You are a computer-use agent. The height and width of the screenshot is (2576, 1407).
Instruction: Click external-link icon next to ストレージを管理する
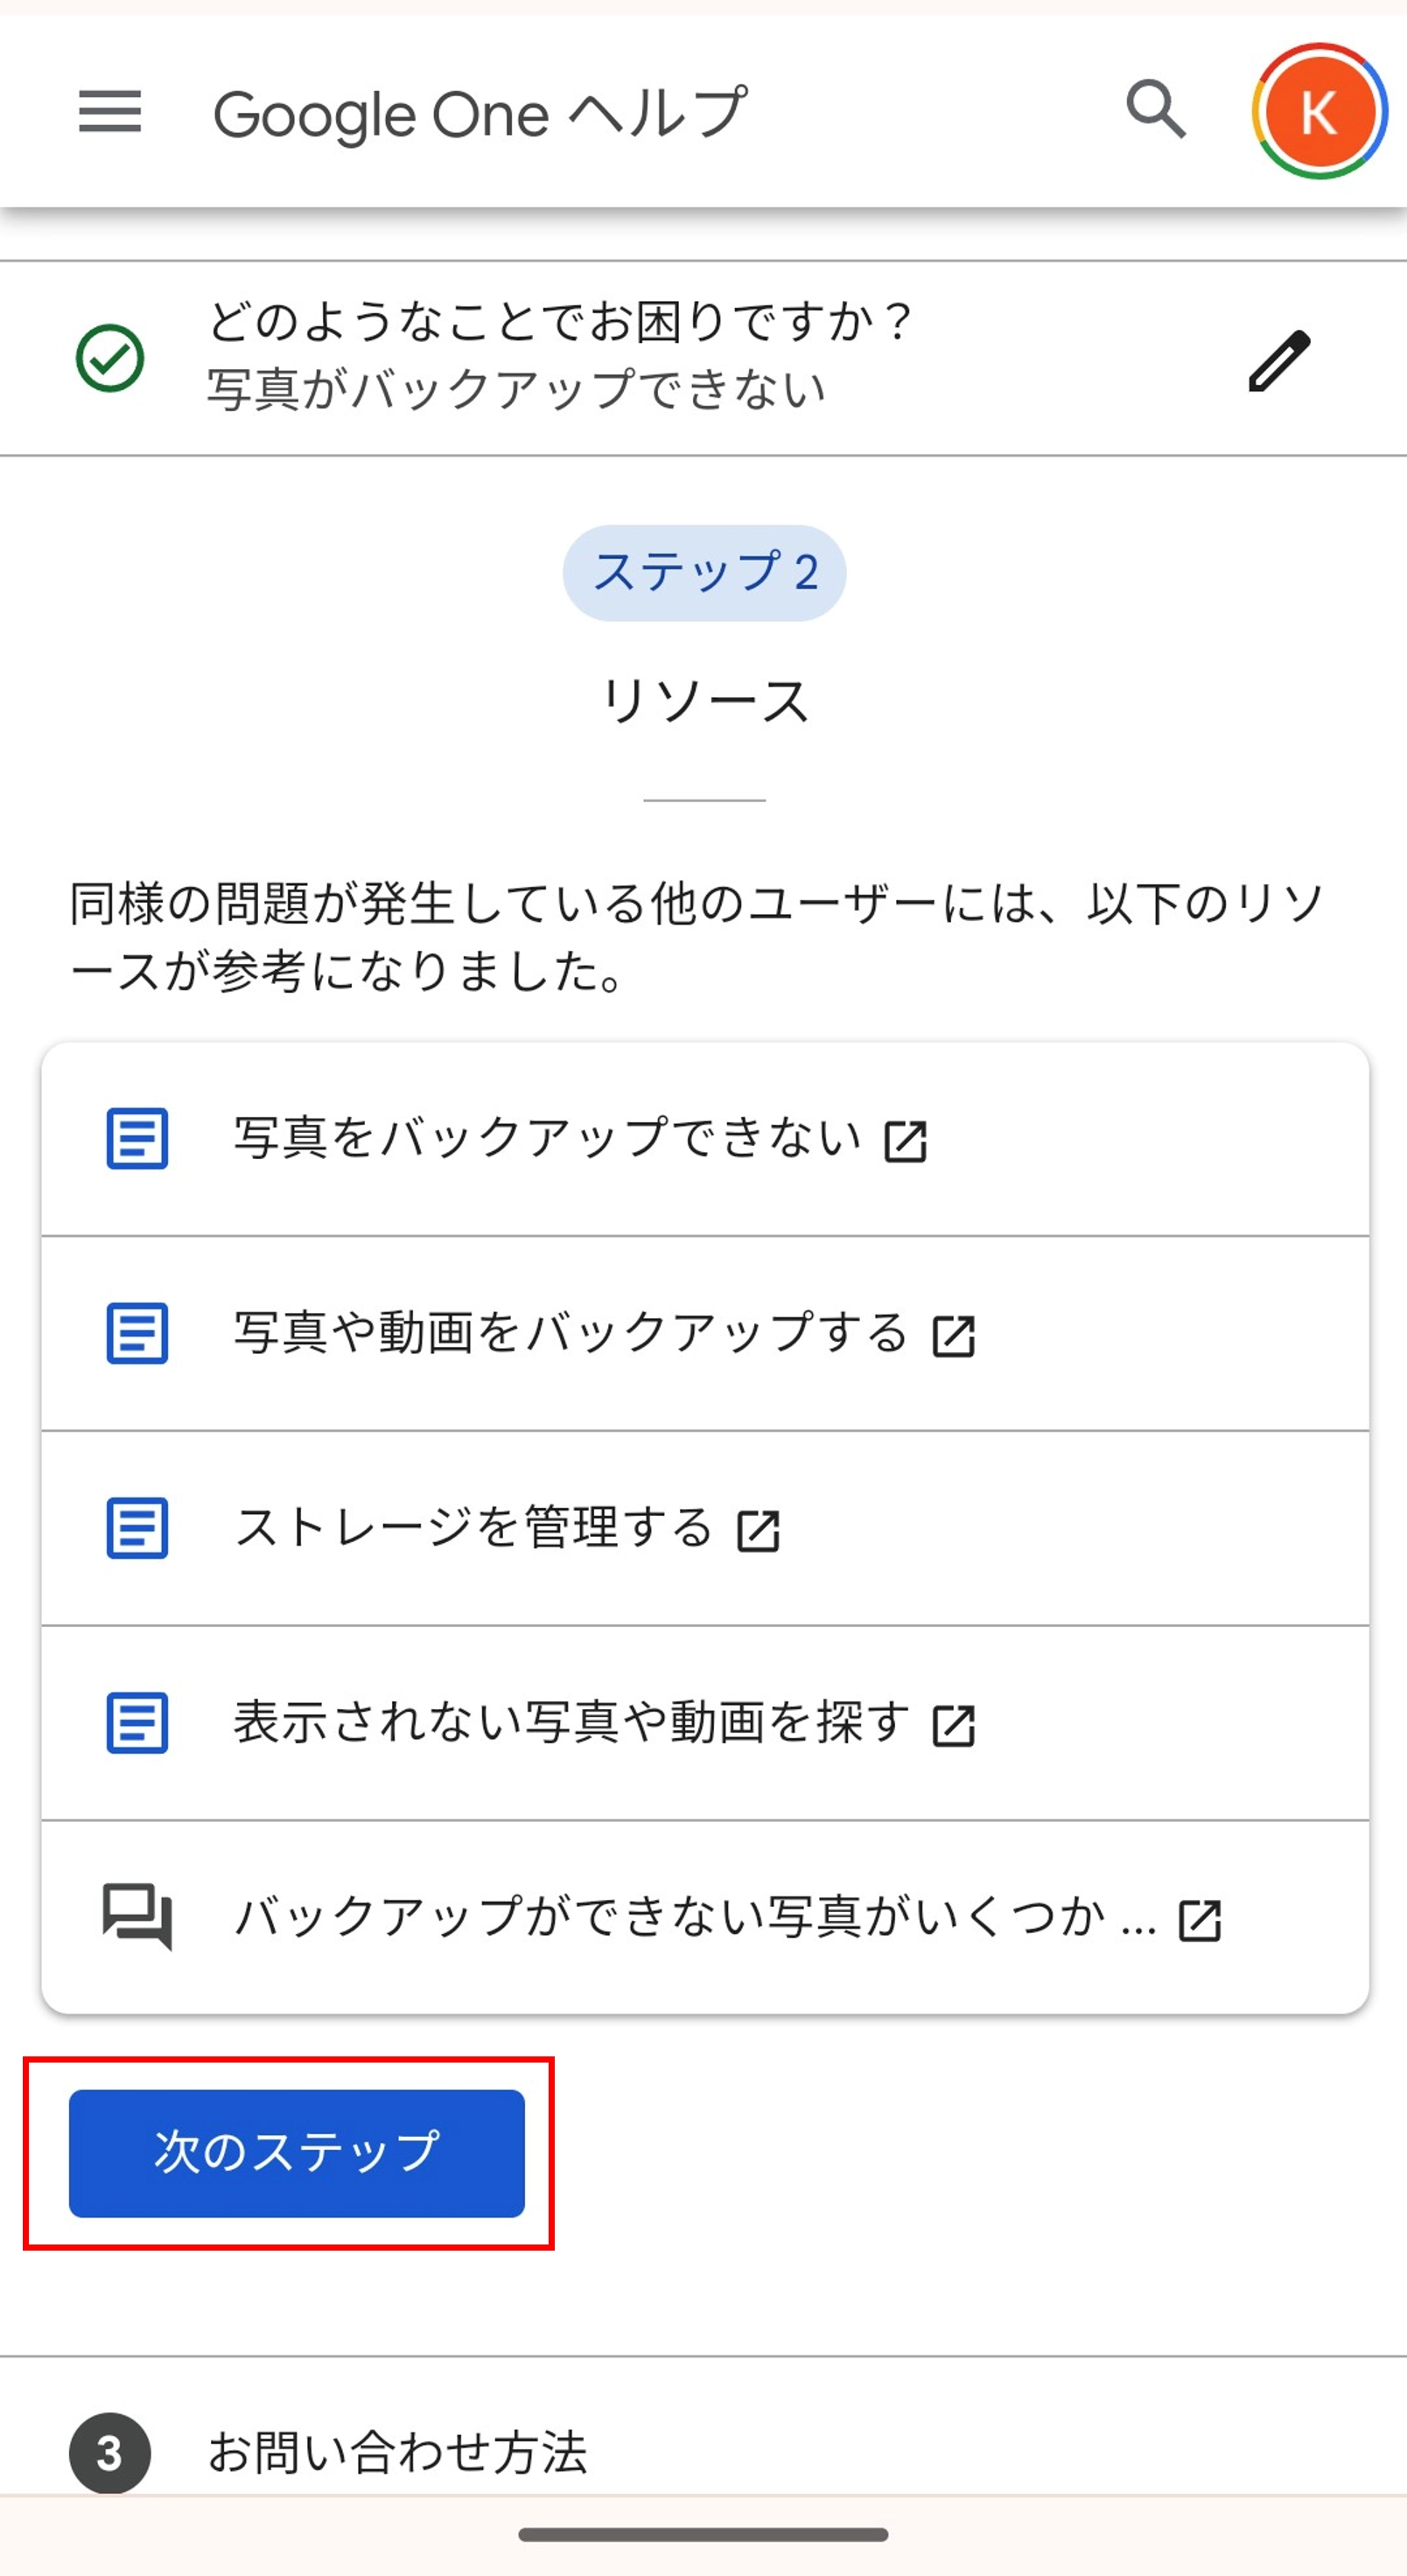point(758,1531)
